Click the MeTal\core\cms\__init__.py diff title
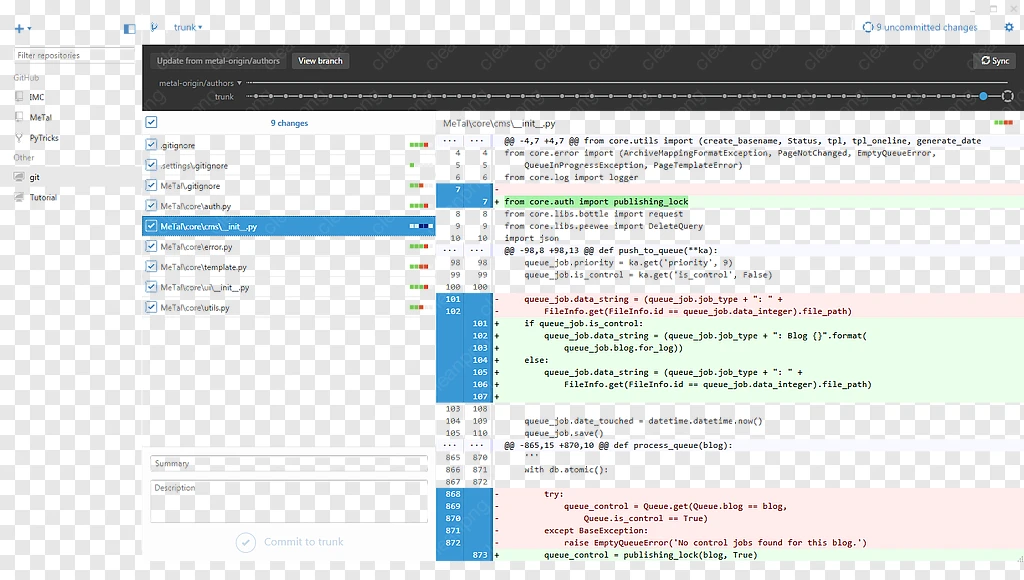This screenshot has width=1024, height=580. click(499, 123)
